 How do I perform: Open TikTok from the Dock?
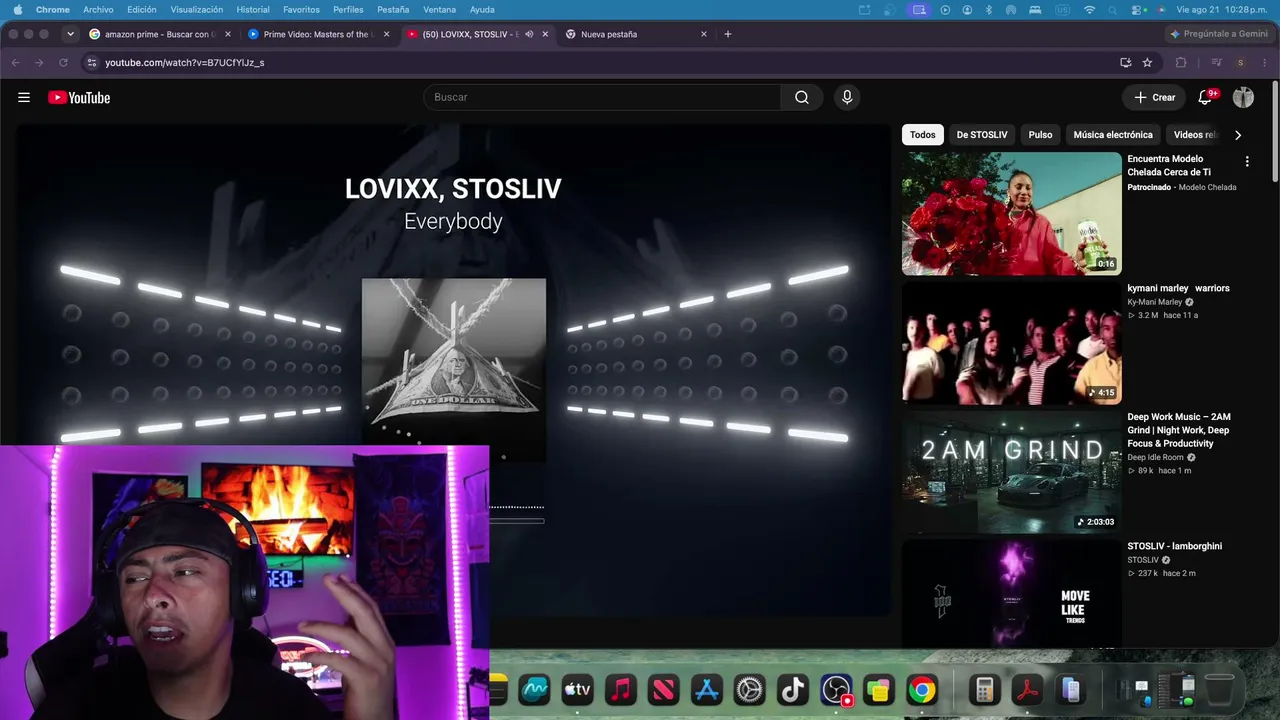(x=793, y=689)
